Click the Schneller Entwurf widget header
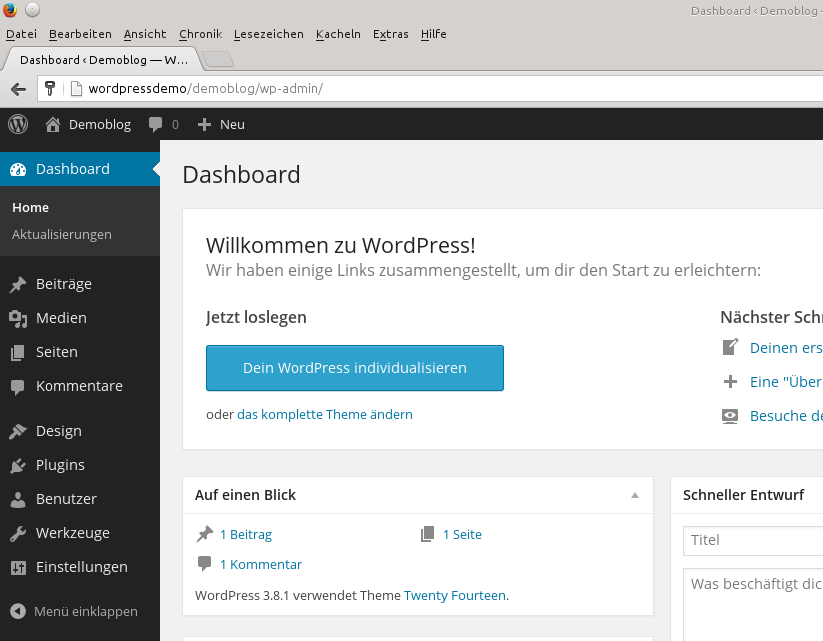Image resolution: width=823 pixels, height=641 pixels. coord(747,495)
